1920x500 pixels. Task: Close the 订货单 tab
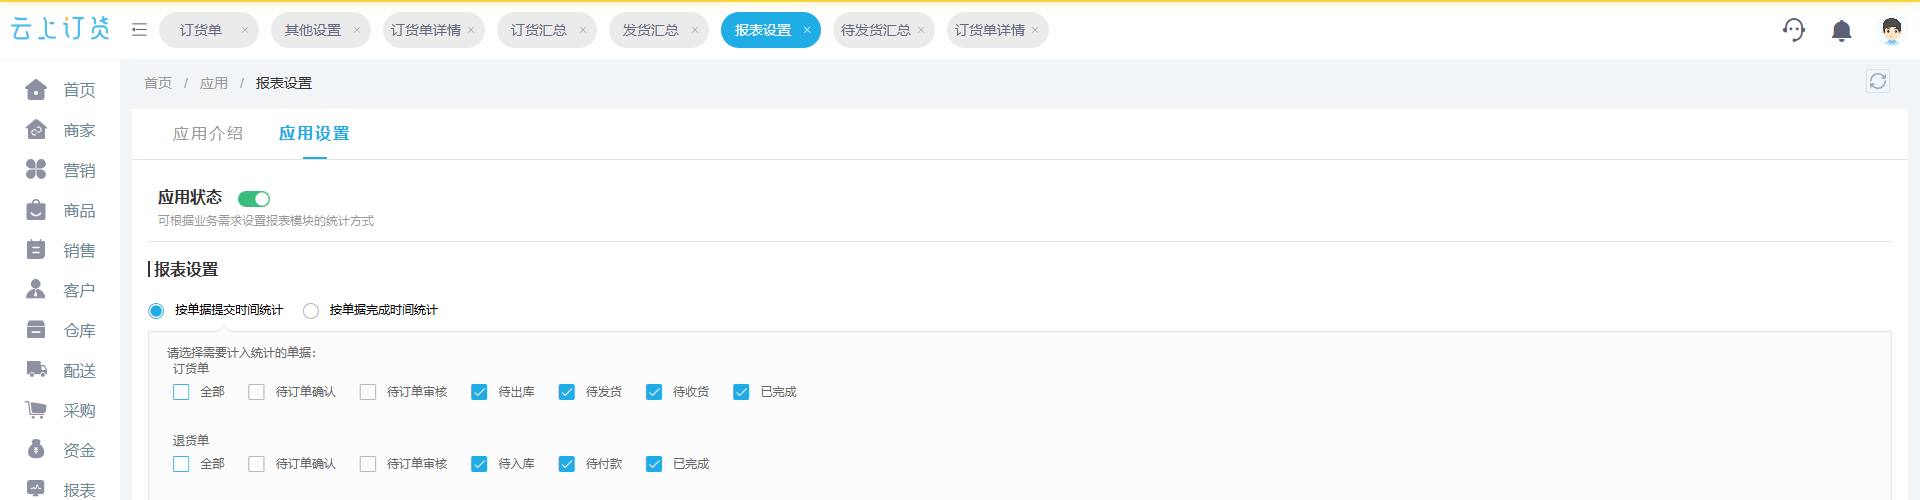(244, 30)
